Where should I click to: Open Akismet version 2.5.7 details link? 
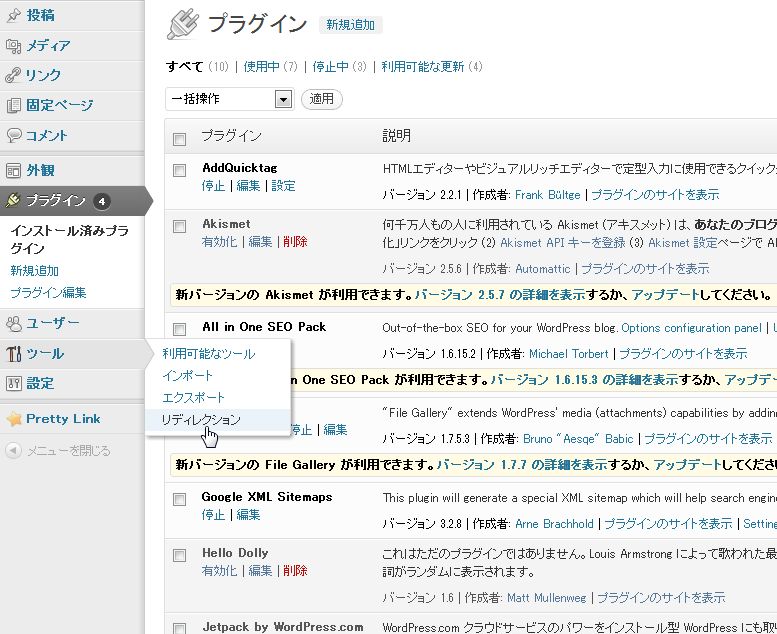(500, 295)
